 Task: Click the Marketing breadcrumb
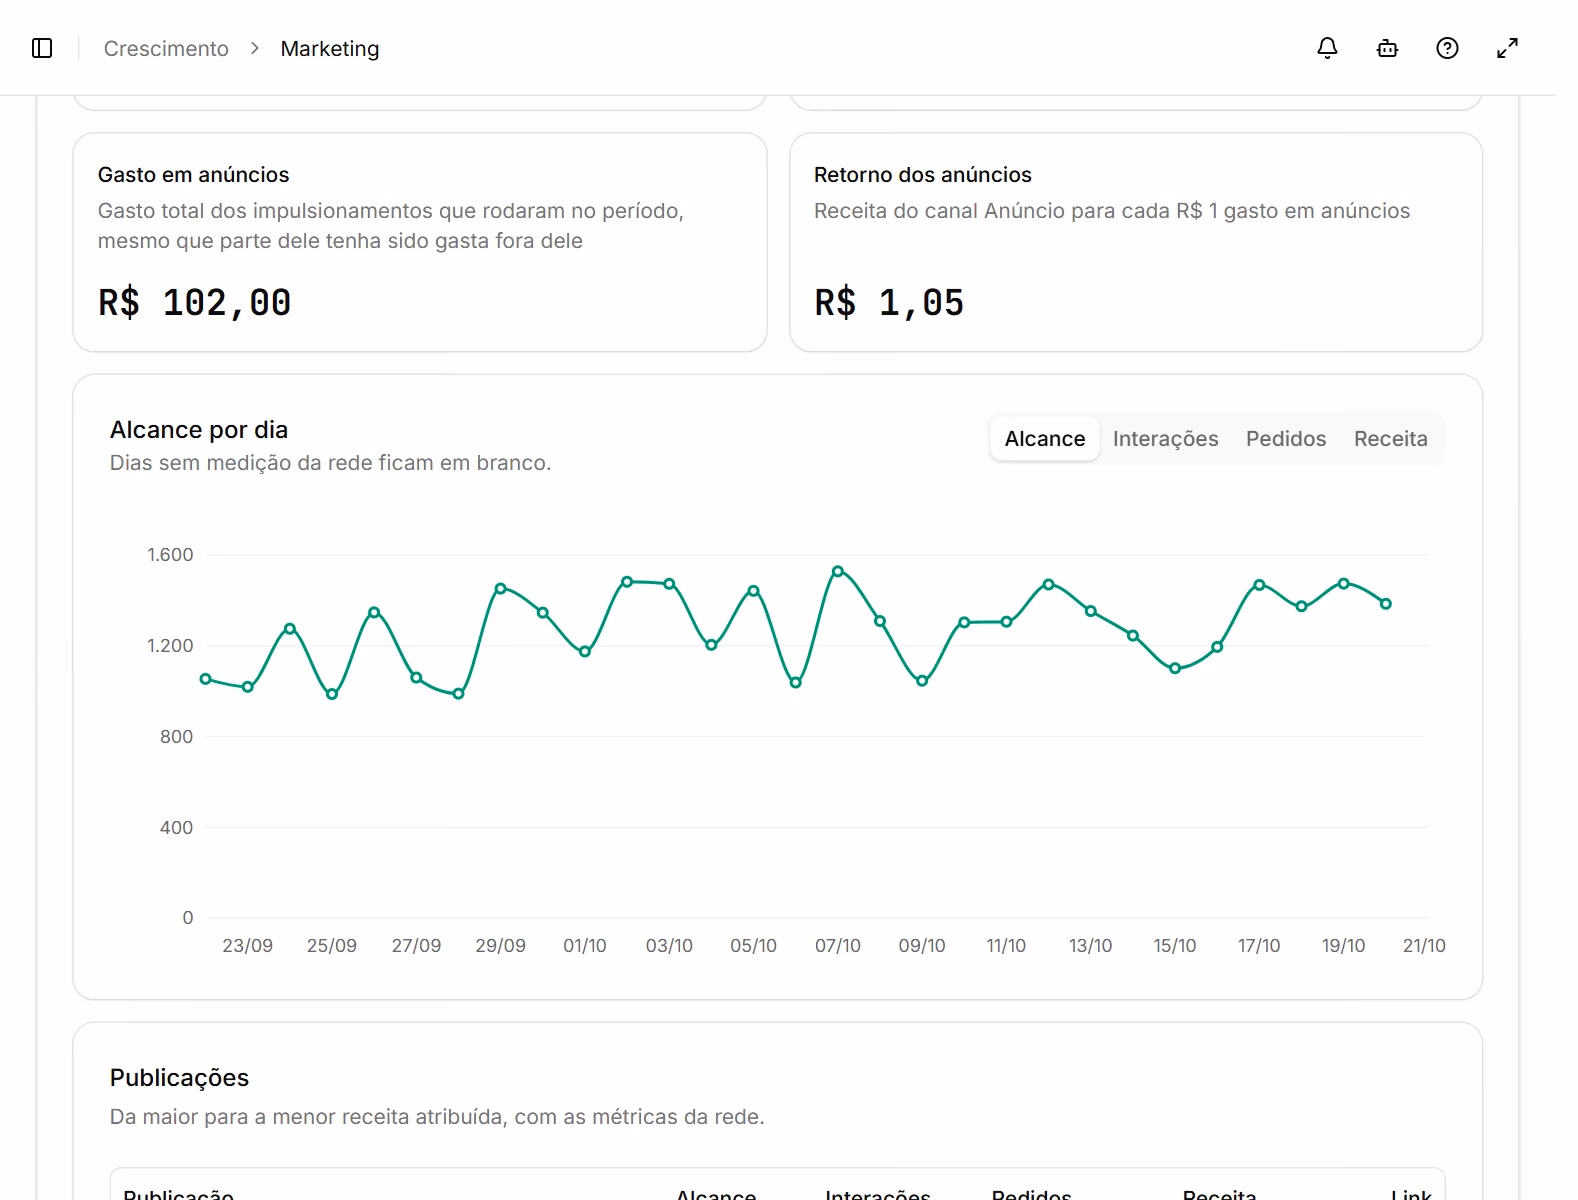(x=330, y=49)
